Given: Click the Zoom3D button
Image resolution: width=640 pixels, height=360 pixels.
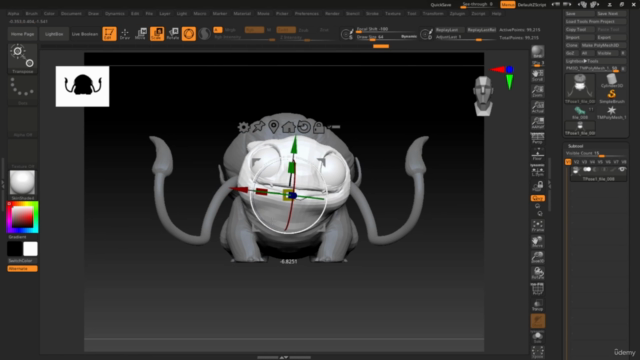Looking at the screenshot, I should (x=538, y=257).
